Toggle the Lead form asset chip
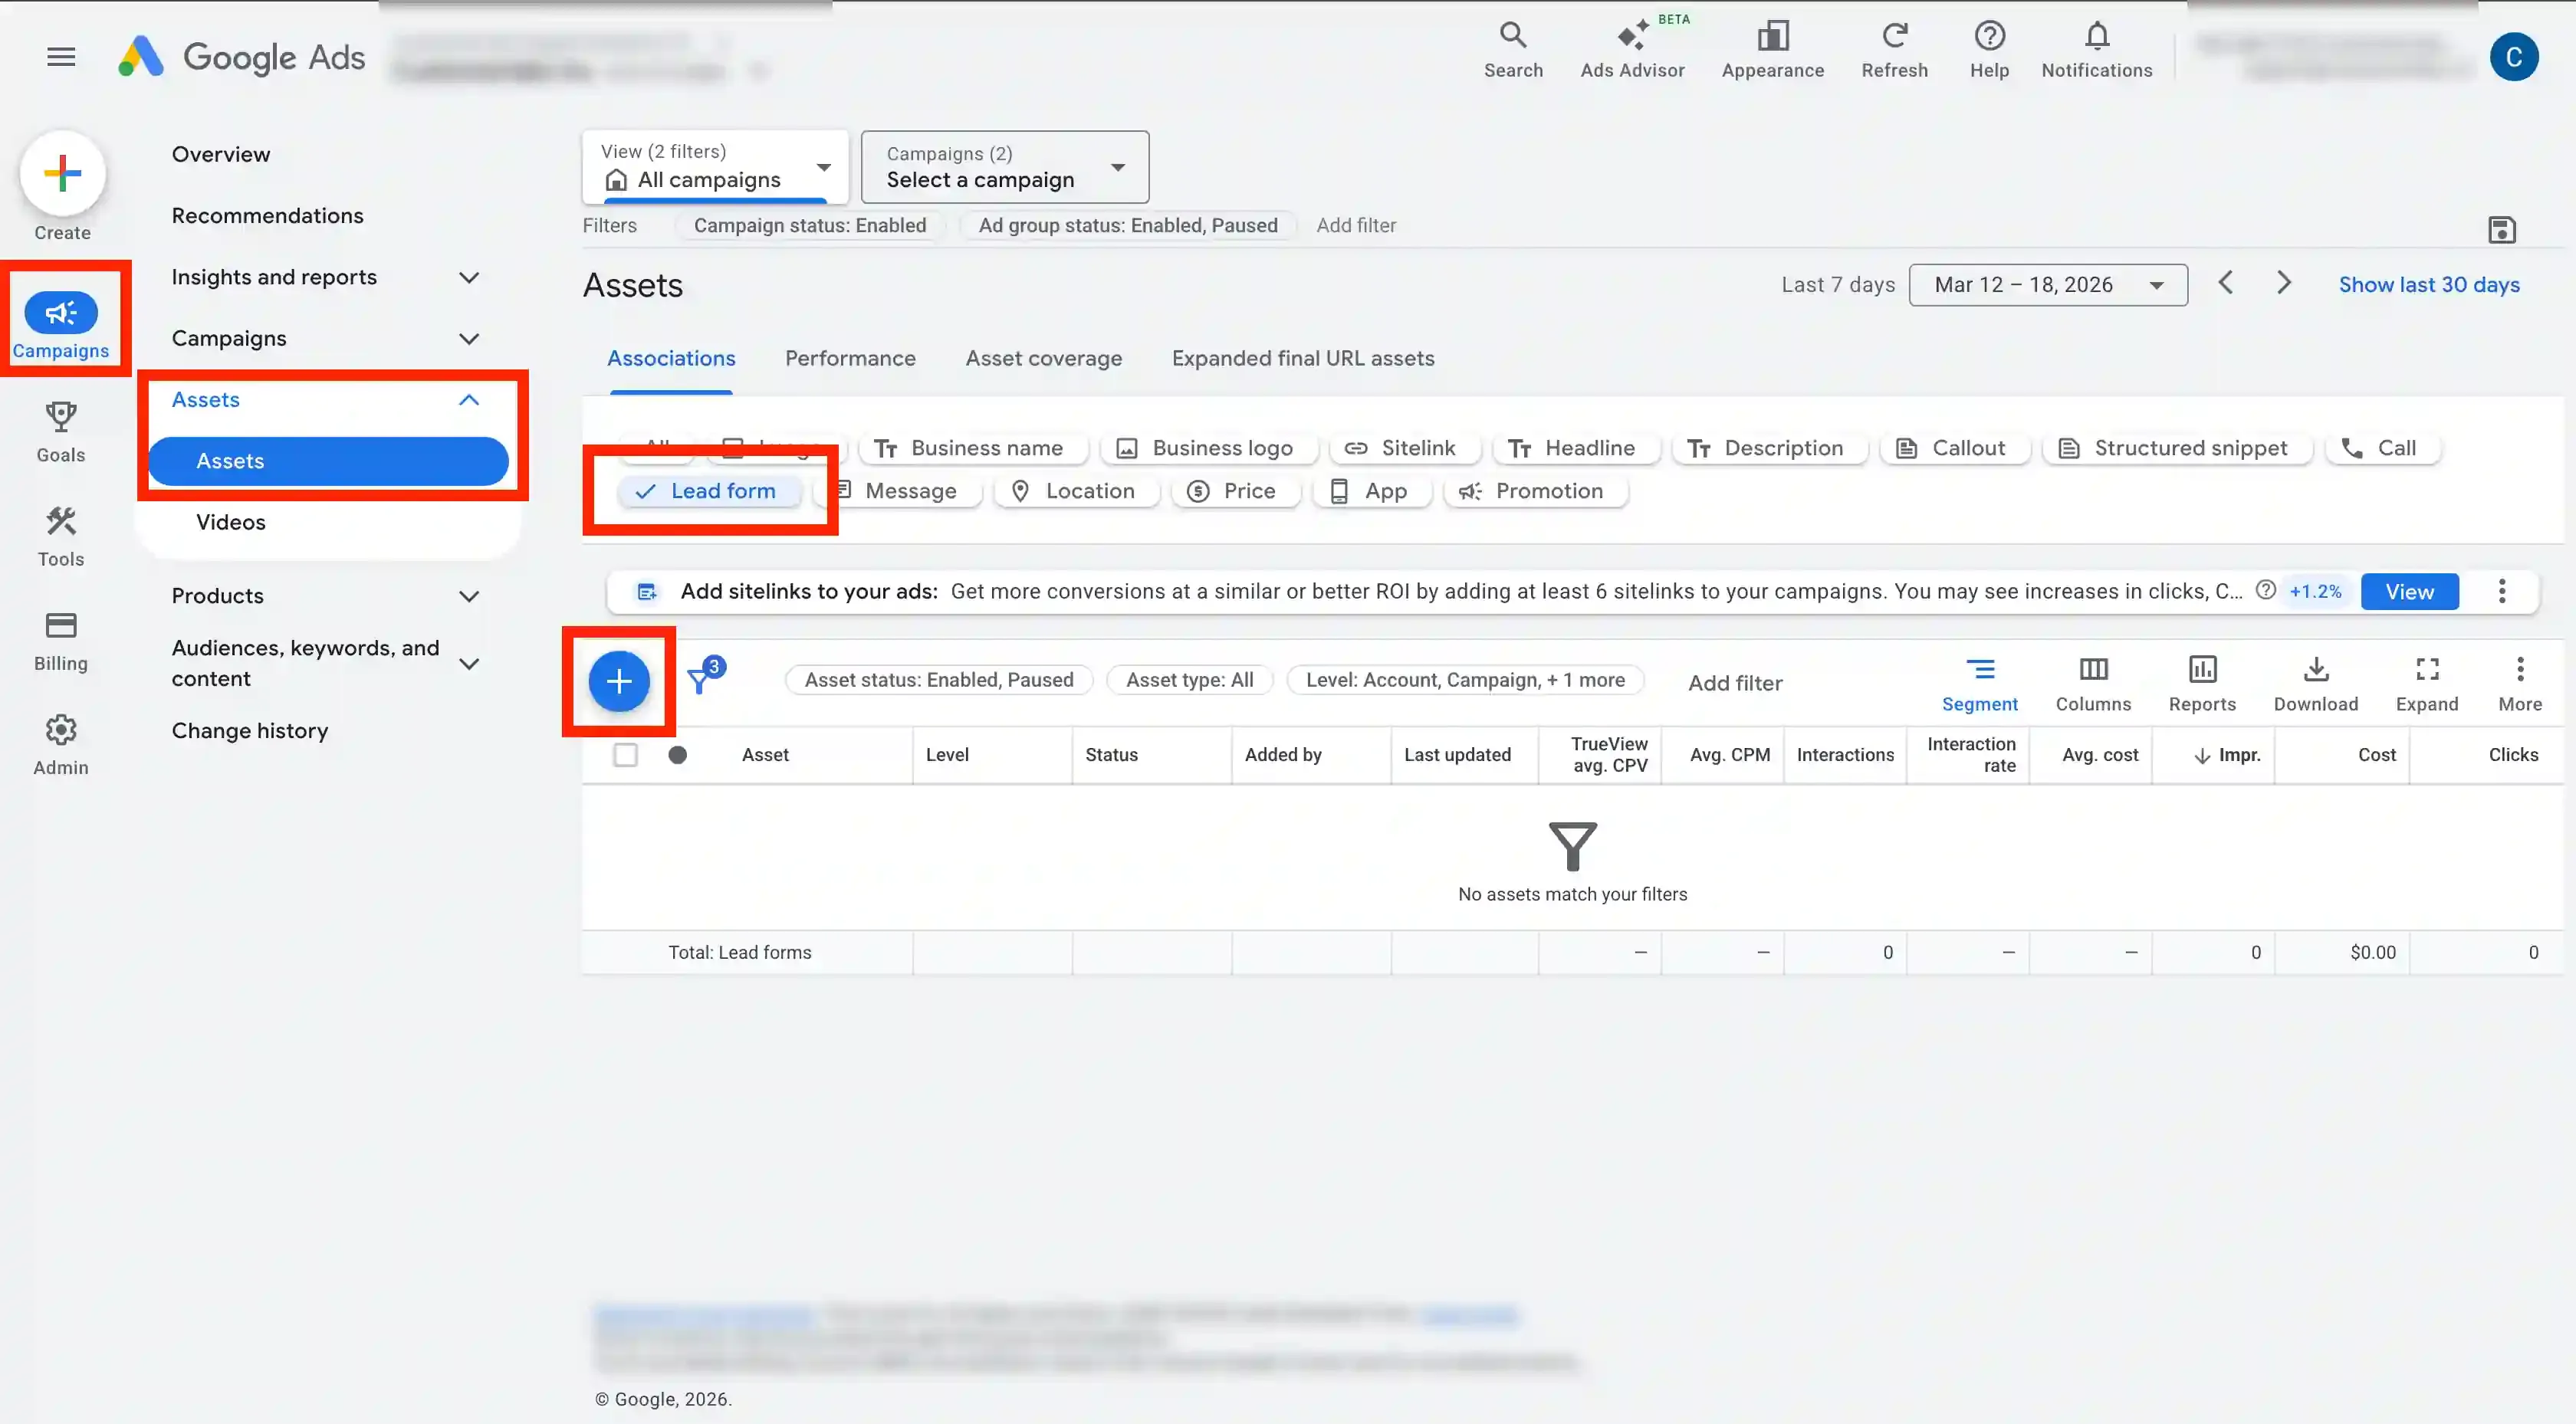The image size is (2576, 1424). pyautogui.click(x=709, y=491)
